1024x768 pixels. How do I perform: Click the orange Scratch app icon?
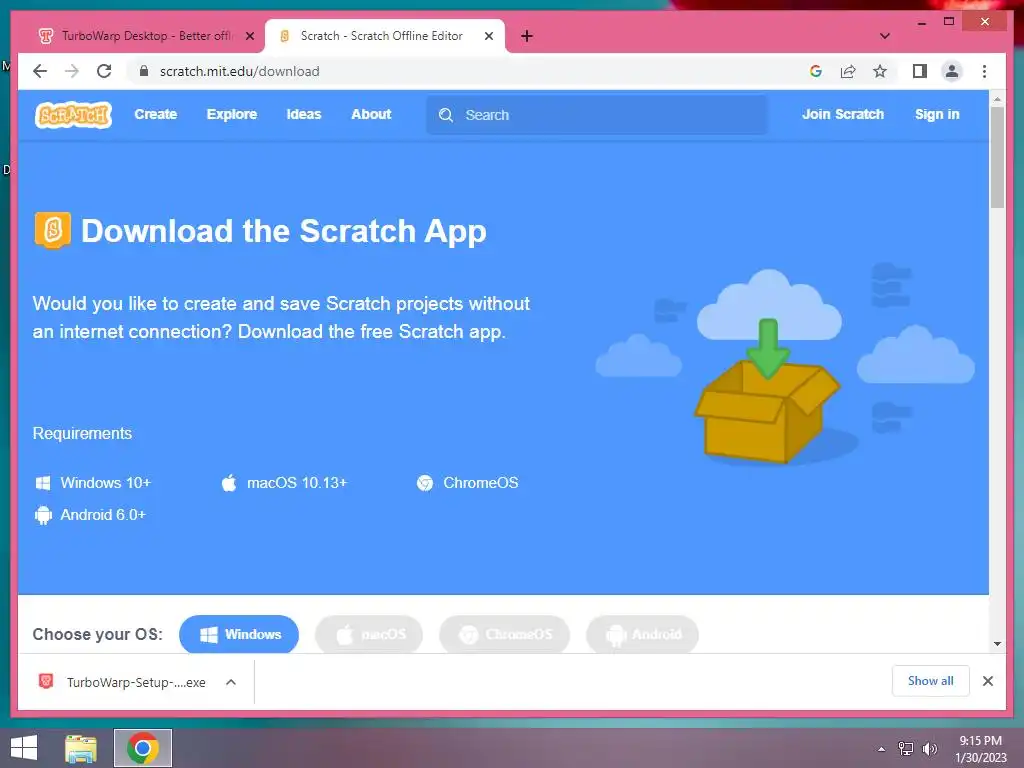[52, 230]
